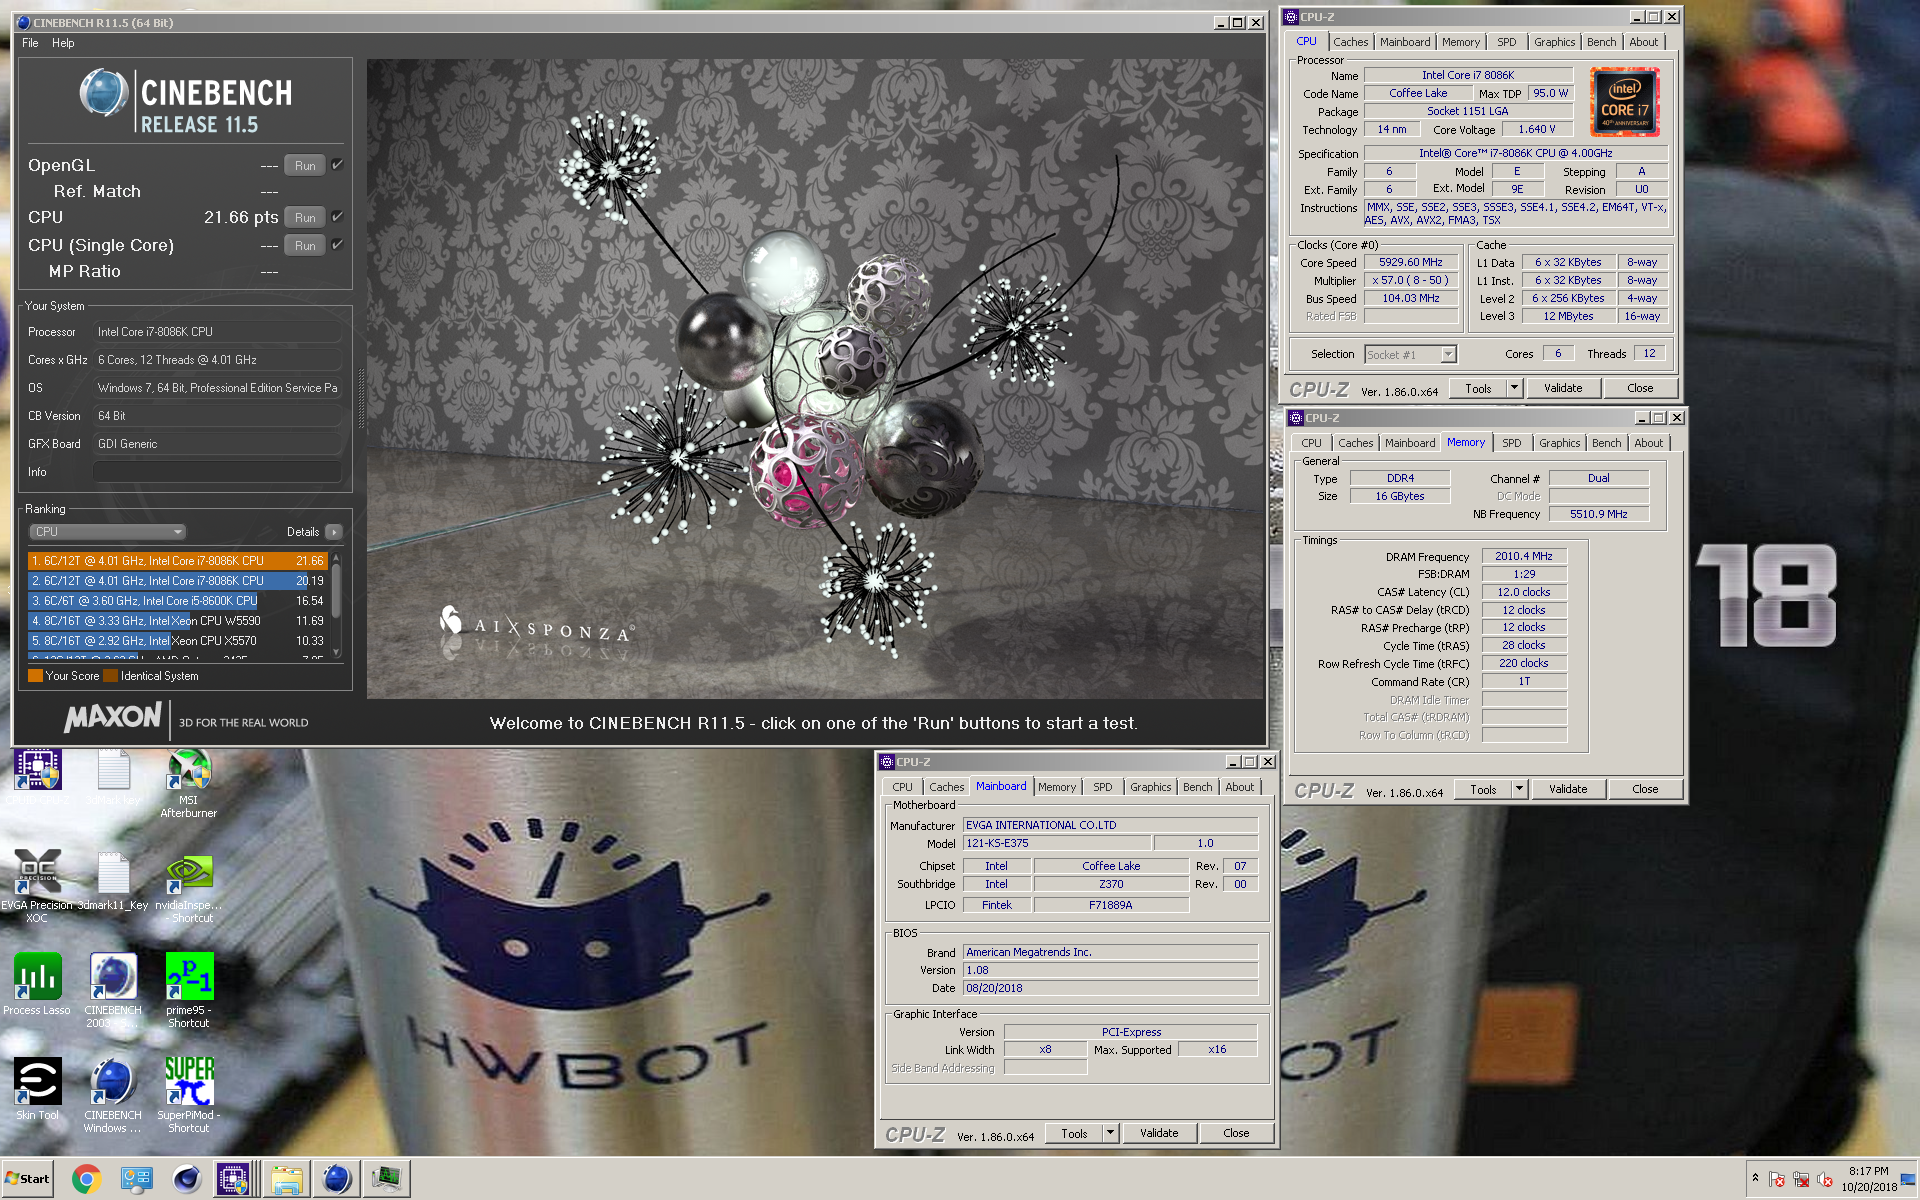Click the CINEBENCH left panel splitter handle
The image size is (1920, 1200).
(x=362, y=400)
